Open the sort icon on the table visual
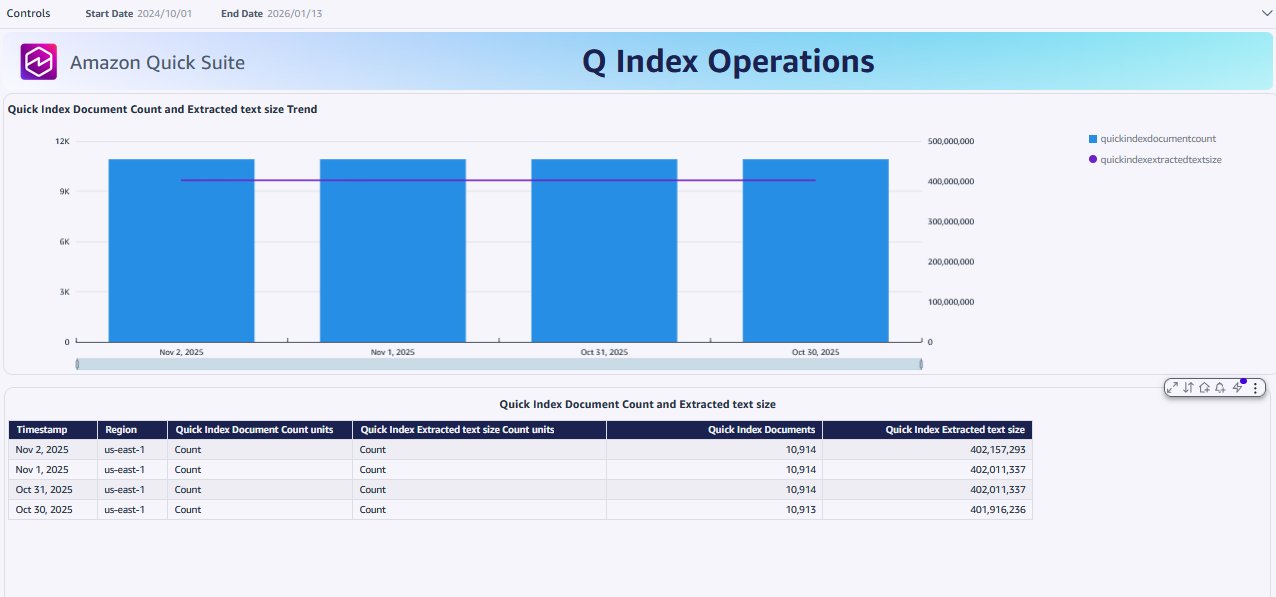This screenshot has height=597, width=1276. [x=1188, y=388]
